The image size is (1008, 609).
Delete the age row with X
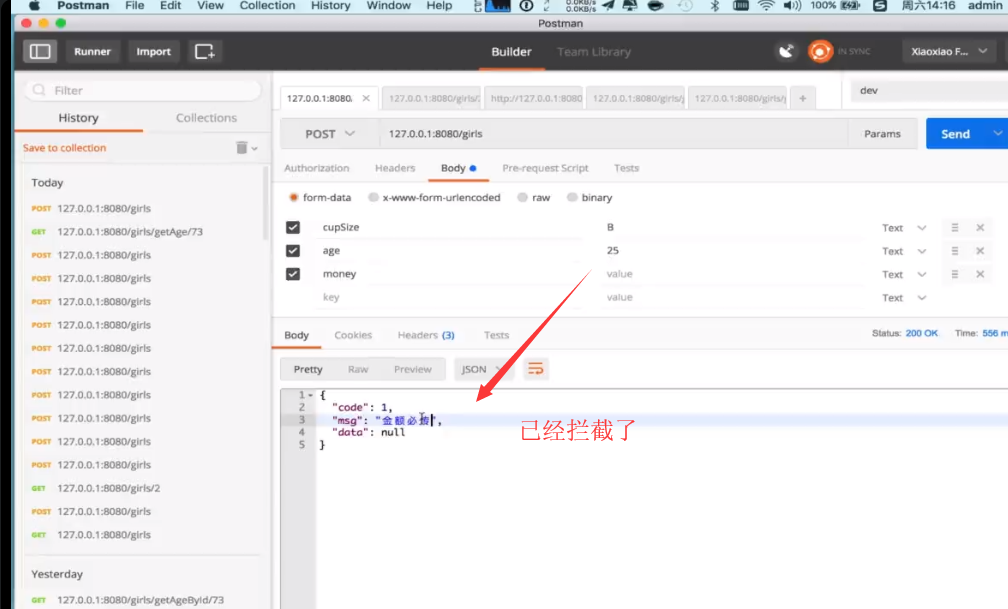point(980,251)
